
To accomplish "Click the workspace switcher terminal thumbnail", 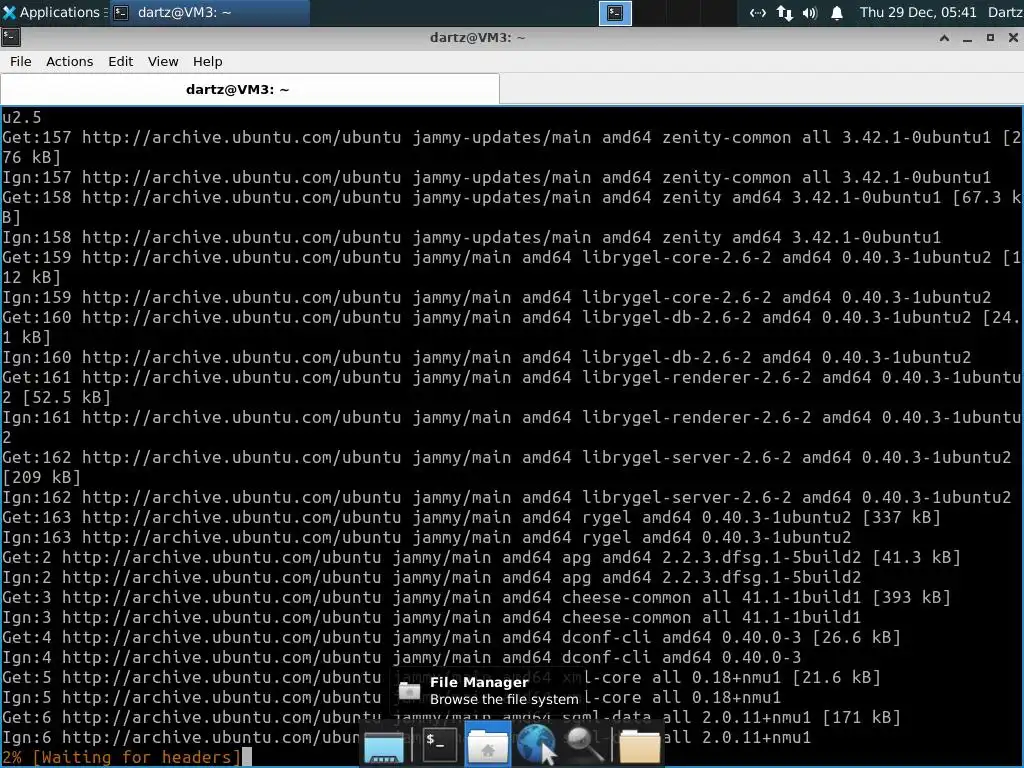I will (615, 12).
